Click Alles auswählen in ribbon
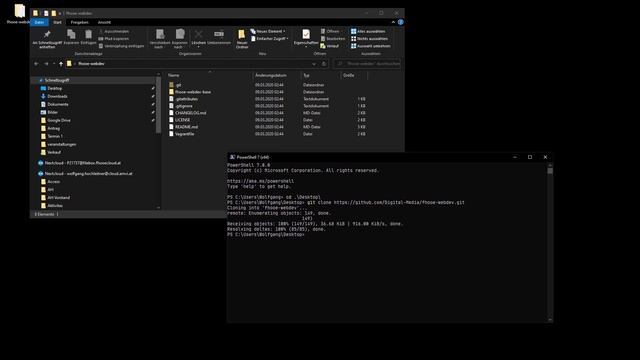Viewport: 640px width, 360px height. (368, 31)
